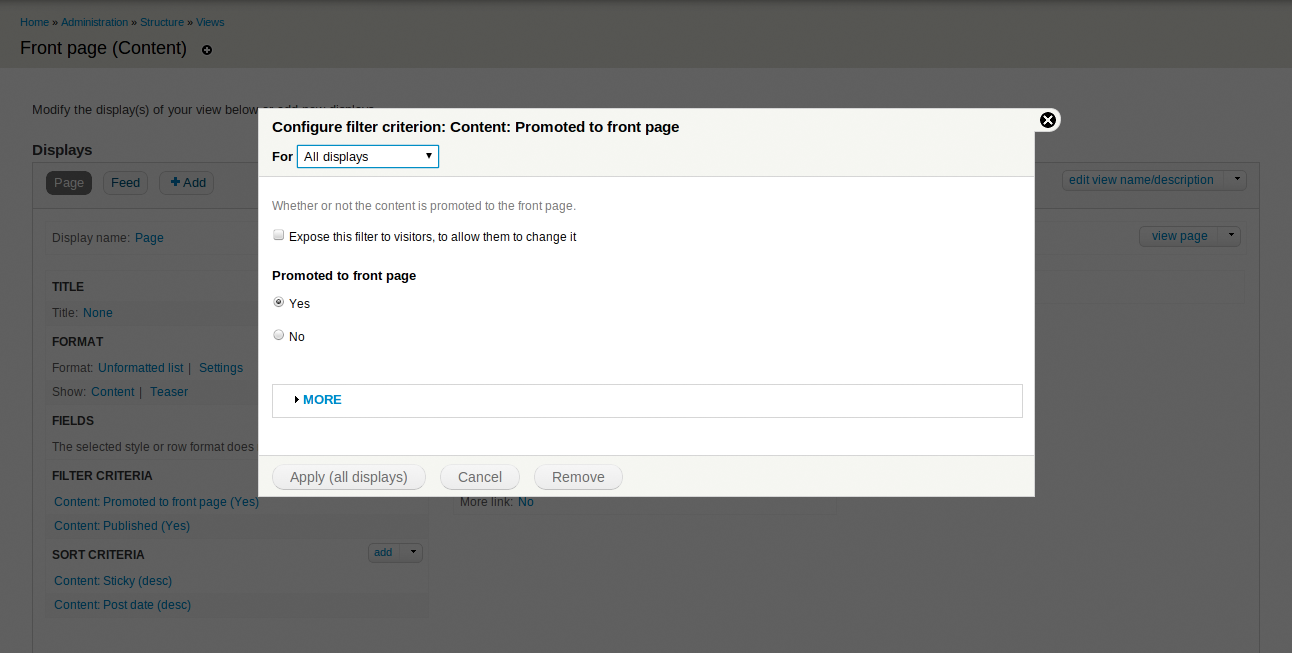Expand the MORE section
The height and width of the screenshot is (653, 1292).
pyautogui.click(x=322, y=399)
